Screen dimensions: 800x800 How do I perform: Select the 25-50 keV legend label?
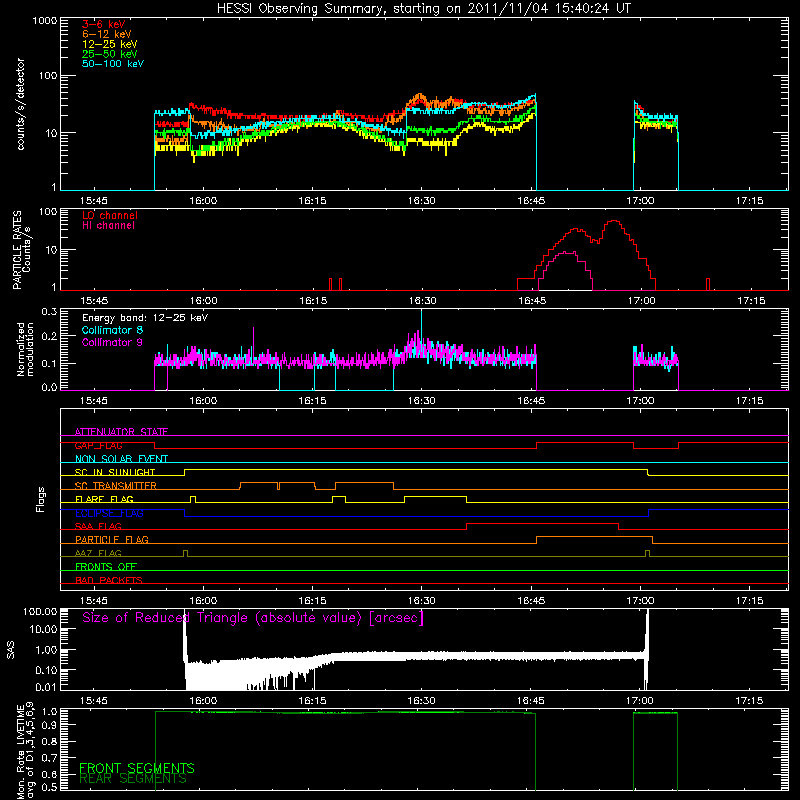110,54
